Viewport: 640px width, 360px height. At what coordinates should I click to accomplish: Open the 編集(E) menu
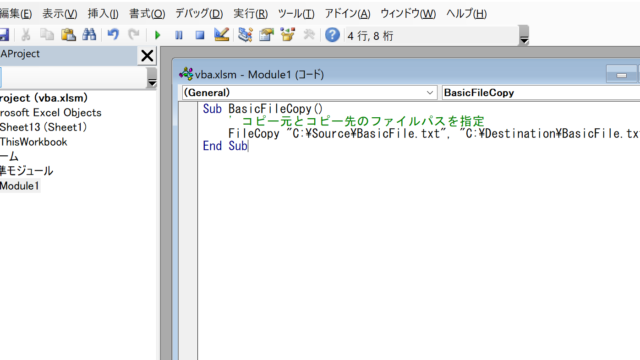(x=16, y=13)
